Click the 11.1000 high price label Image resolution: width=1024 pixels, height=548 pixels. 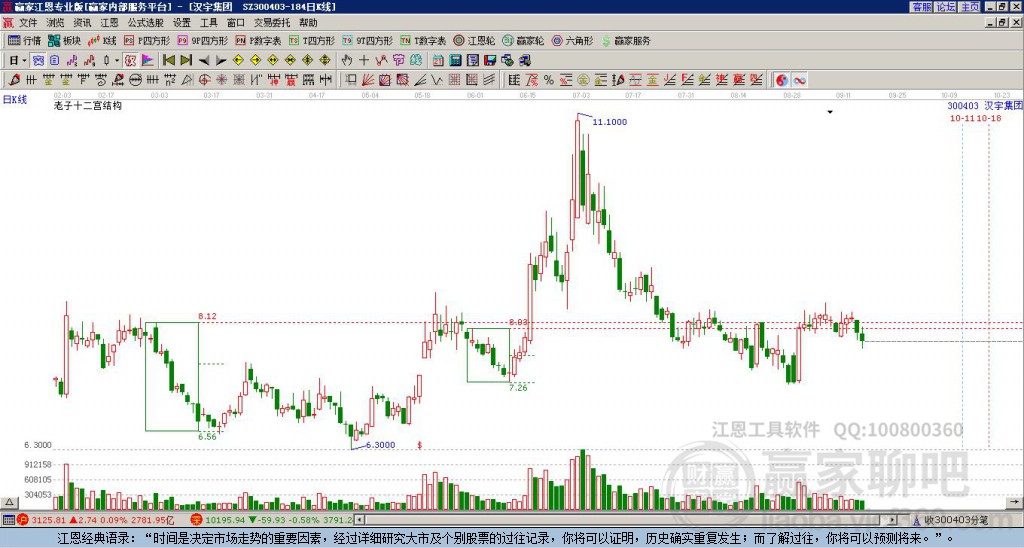(609, 122)
